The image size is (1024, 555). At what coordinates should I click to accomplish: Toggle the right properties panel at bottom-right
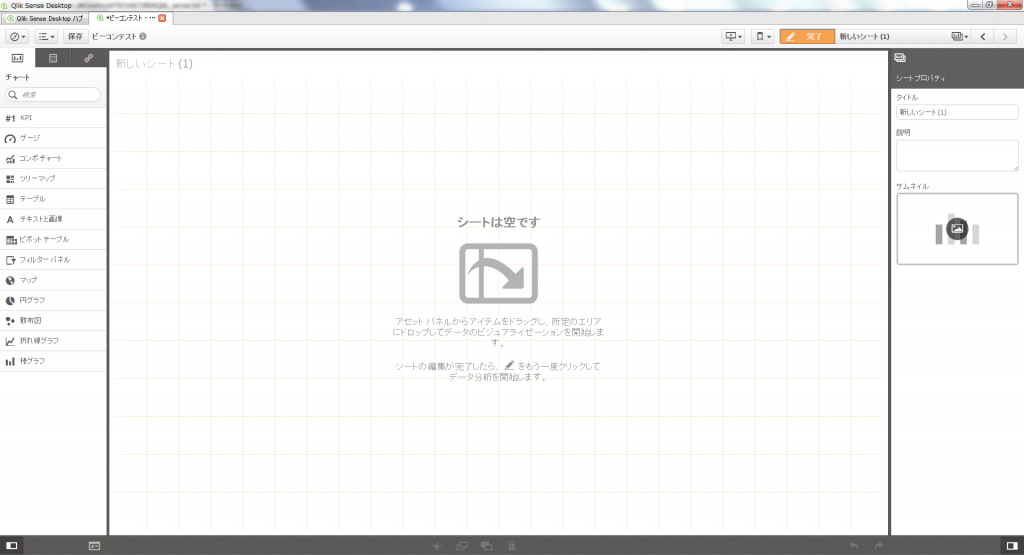(1011, 545)
